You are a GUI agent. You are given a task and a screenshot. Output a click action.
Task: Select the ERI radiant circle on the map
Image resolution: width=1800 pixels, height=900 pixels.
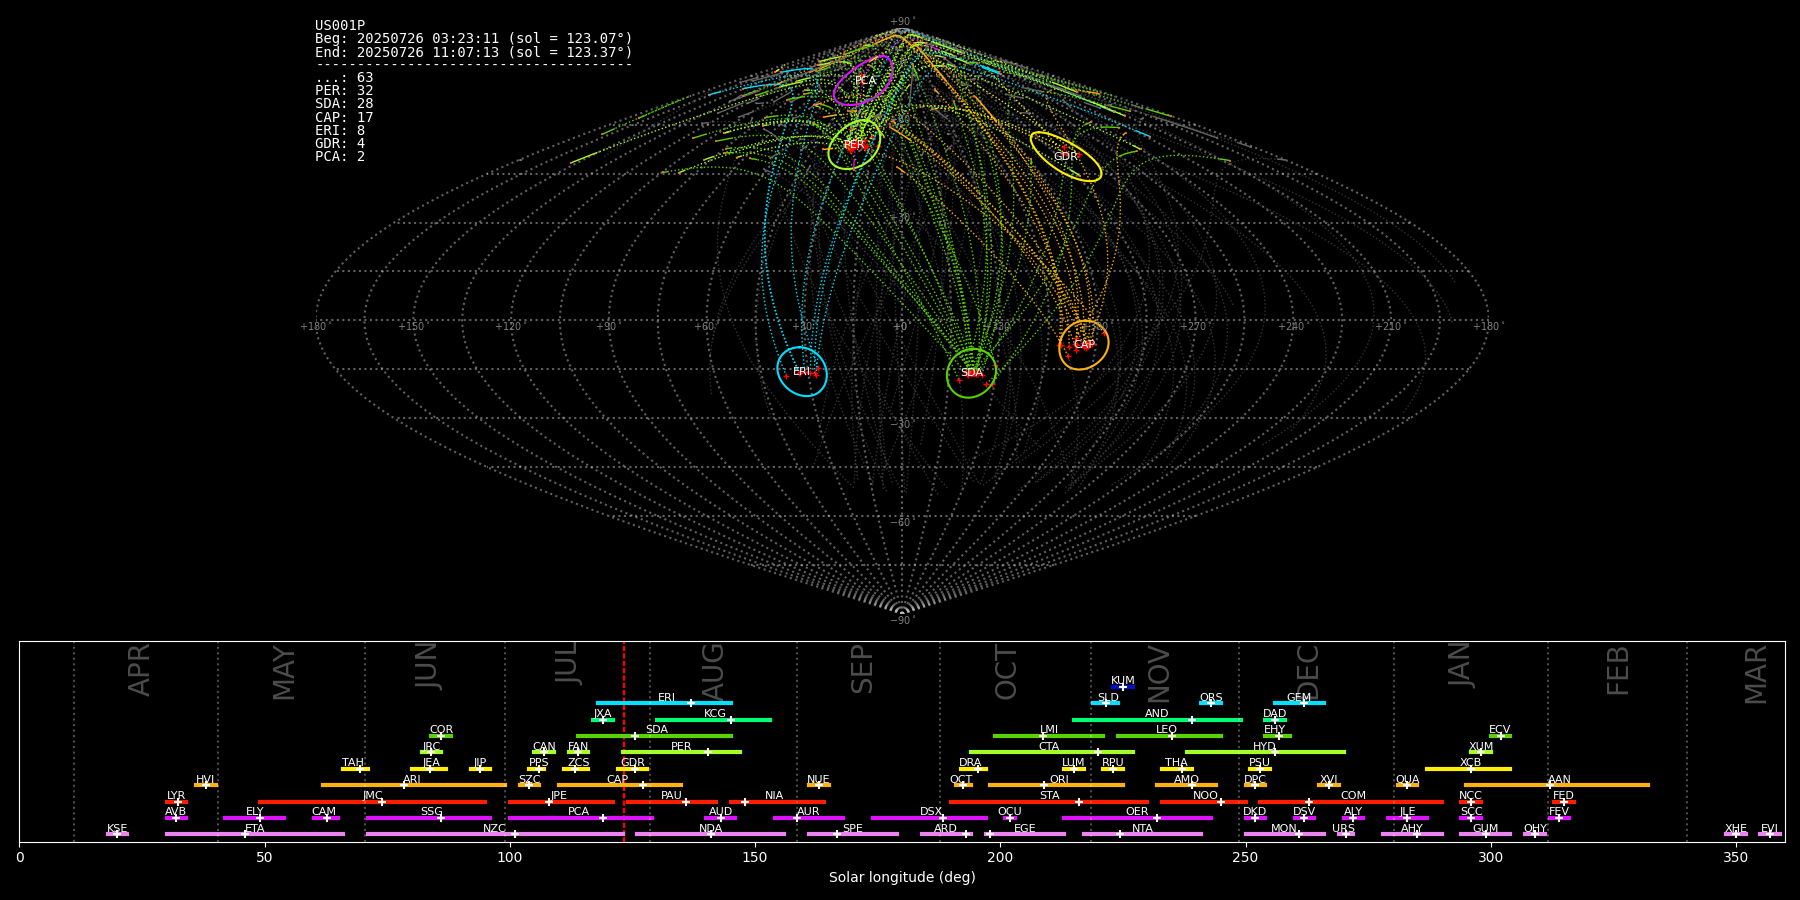[802, 372]
